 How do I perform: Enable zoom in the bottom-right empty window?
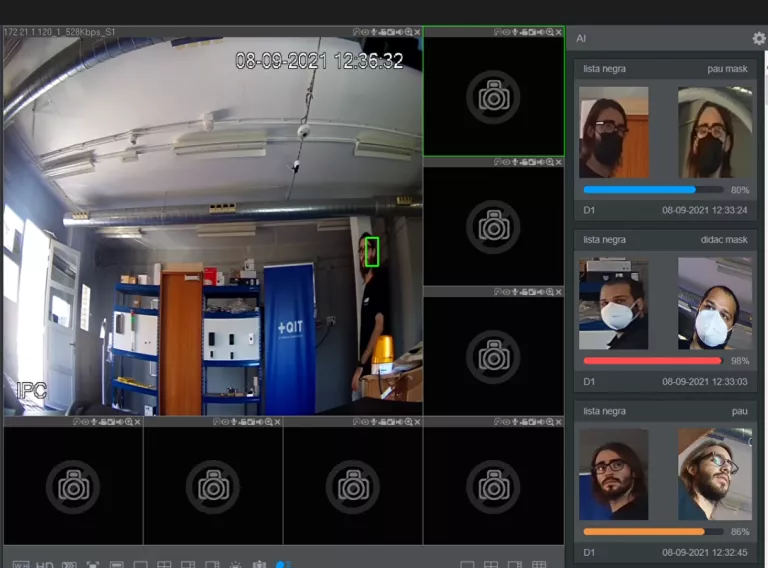(x=550, y=422)
